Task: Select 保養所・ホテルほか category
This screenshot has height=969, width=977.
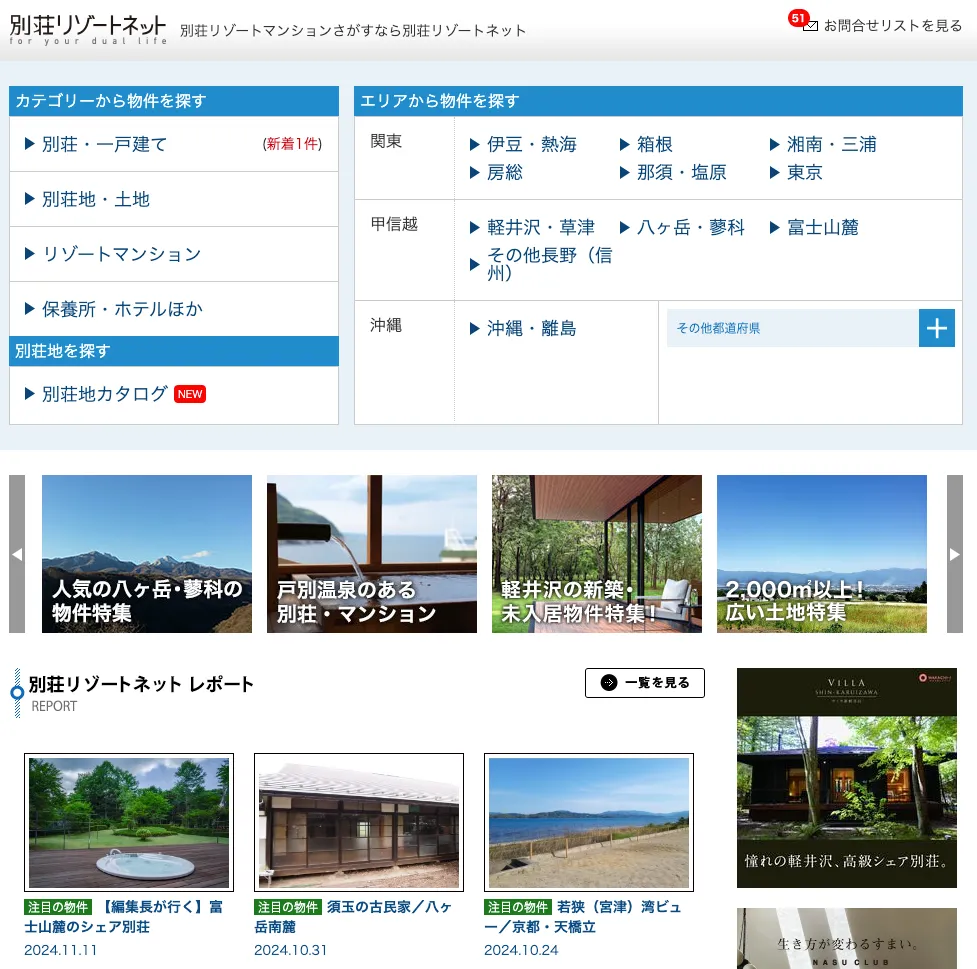Action: (121, 309)
